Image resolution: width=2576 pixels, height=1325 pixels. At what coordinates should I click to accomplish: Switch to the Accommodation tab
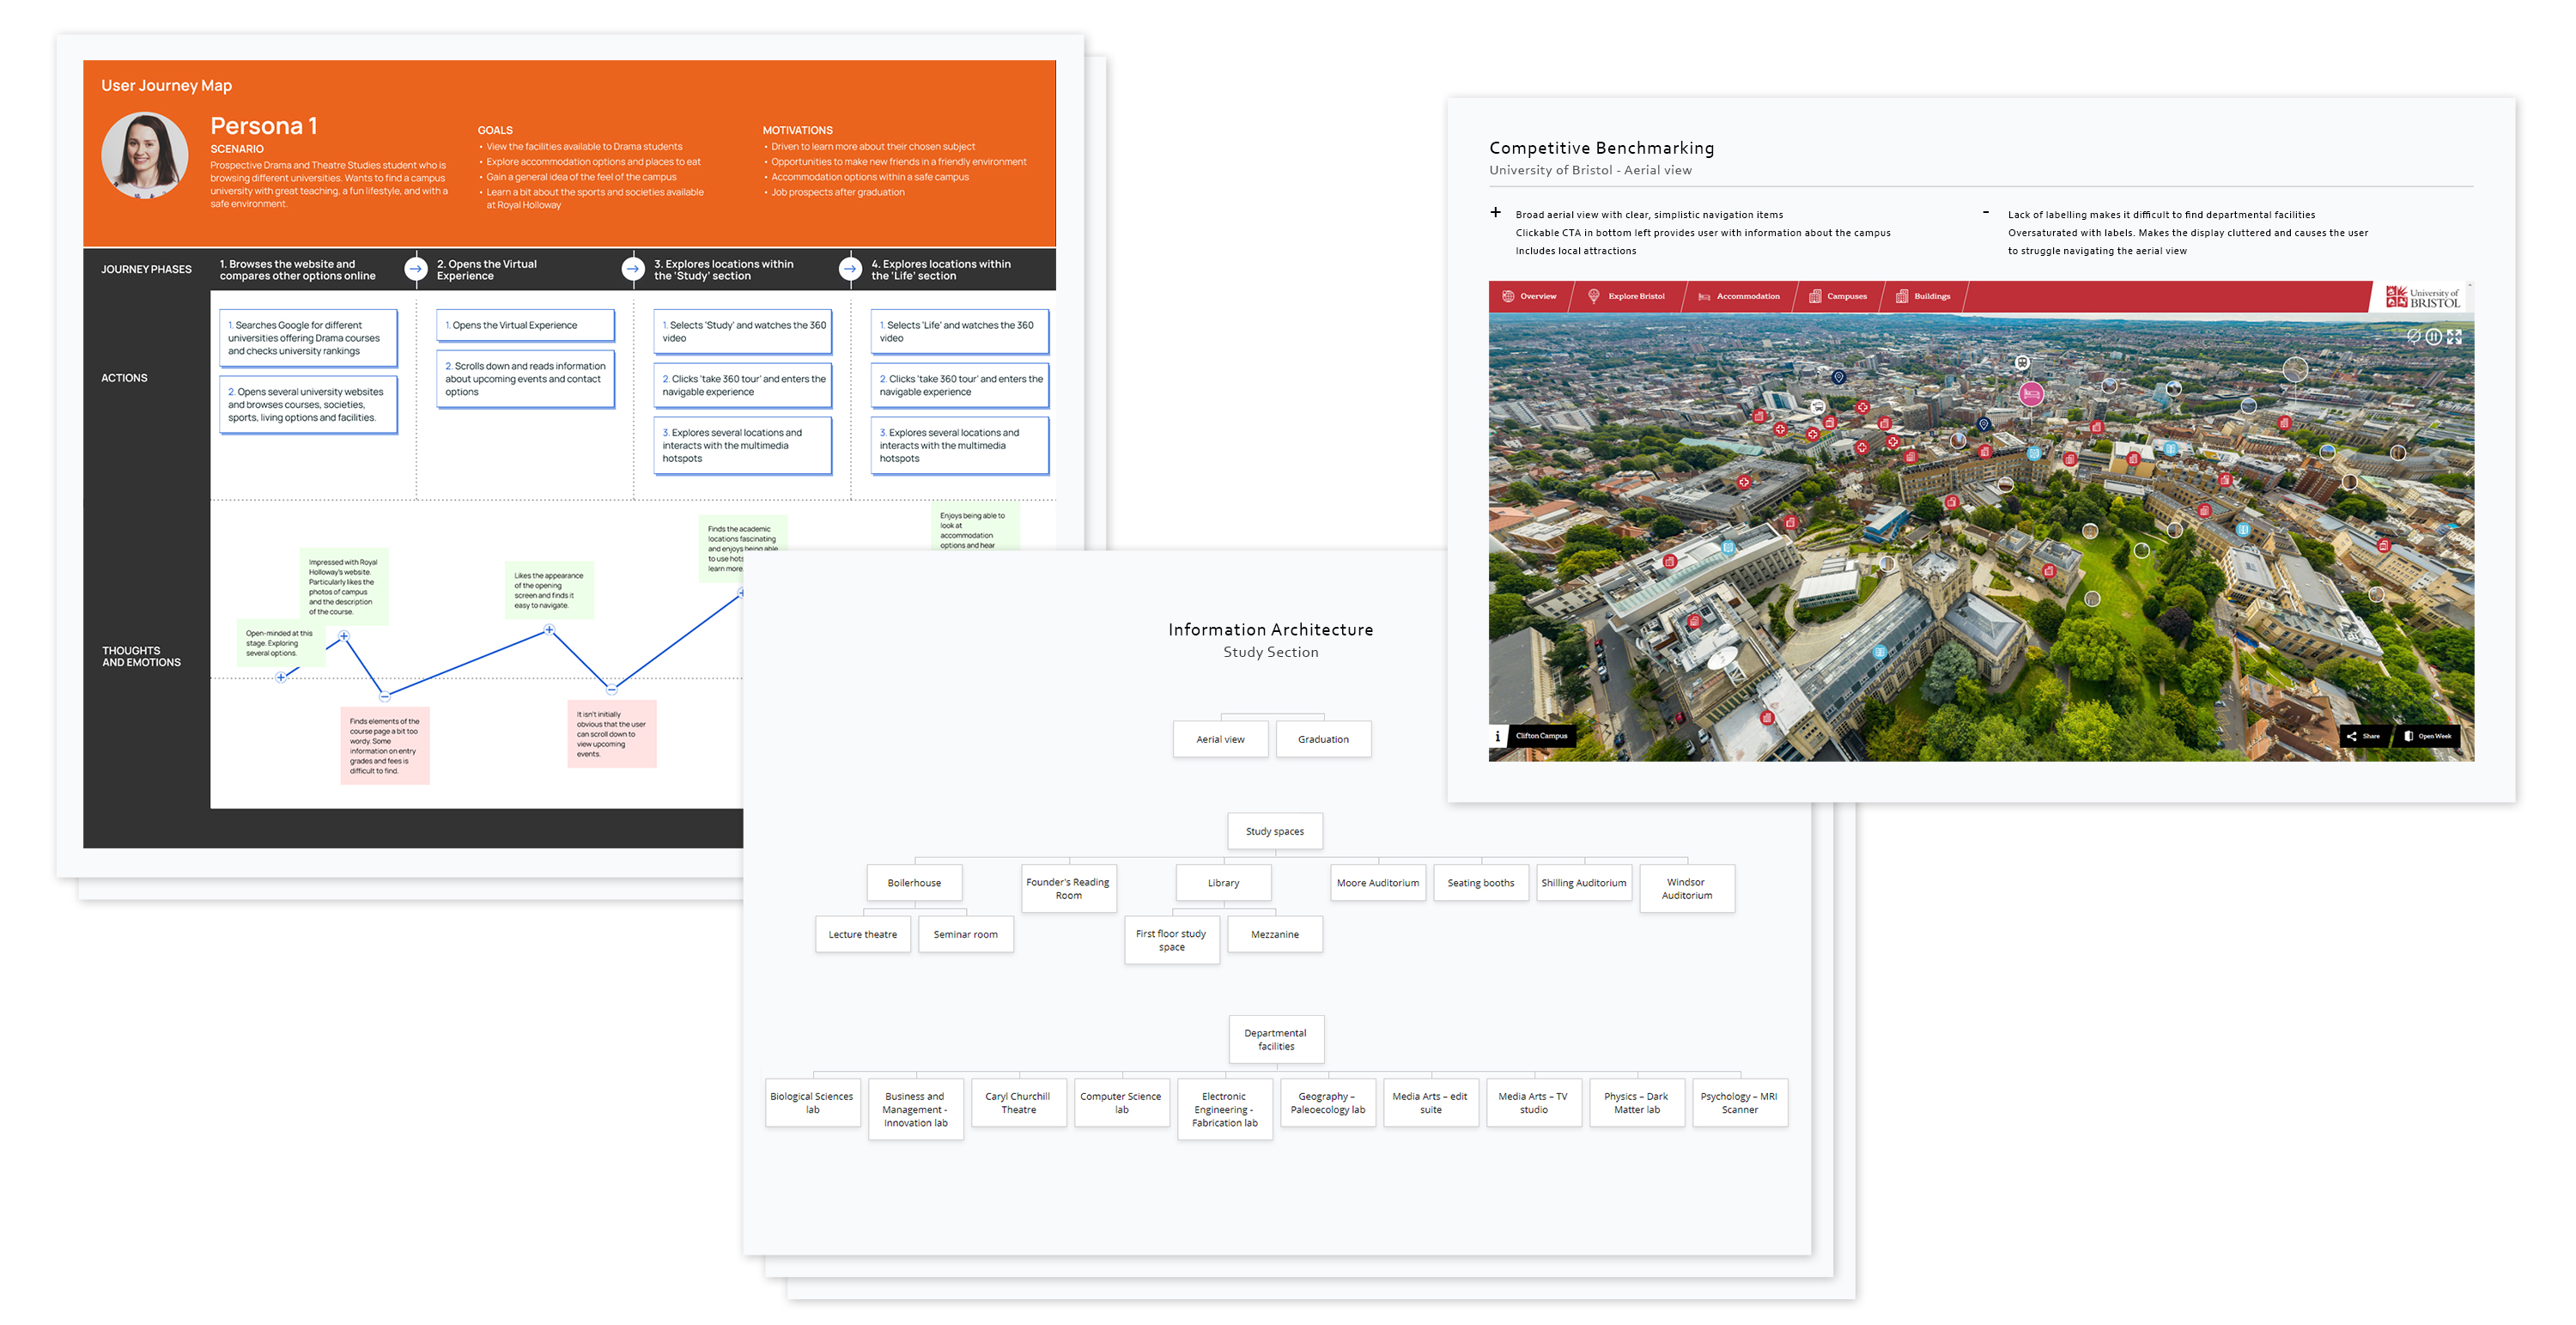pyautogui.click(x=1739, y=296)
